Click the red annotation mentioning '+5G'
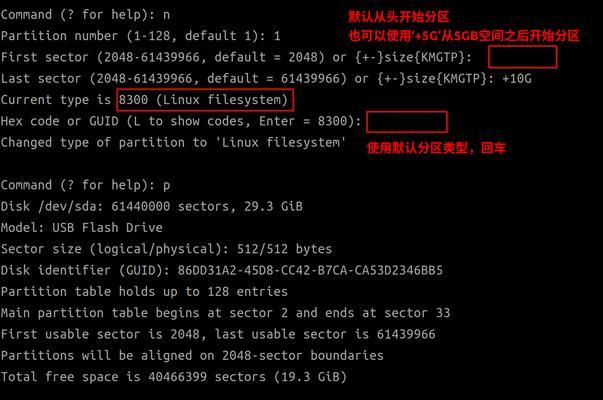603x400 pixels. [464, 36]
